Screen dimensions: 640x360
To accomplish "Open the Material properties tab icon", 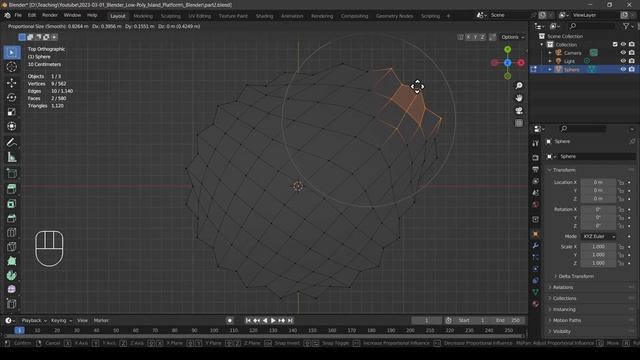I will [x=536, y=304].
